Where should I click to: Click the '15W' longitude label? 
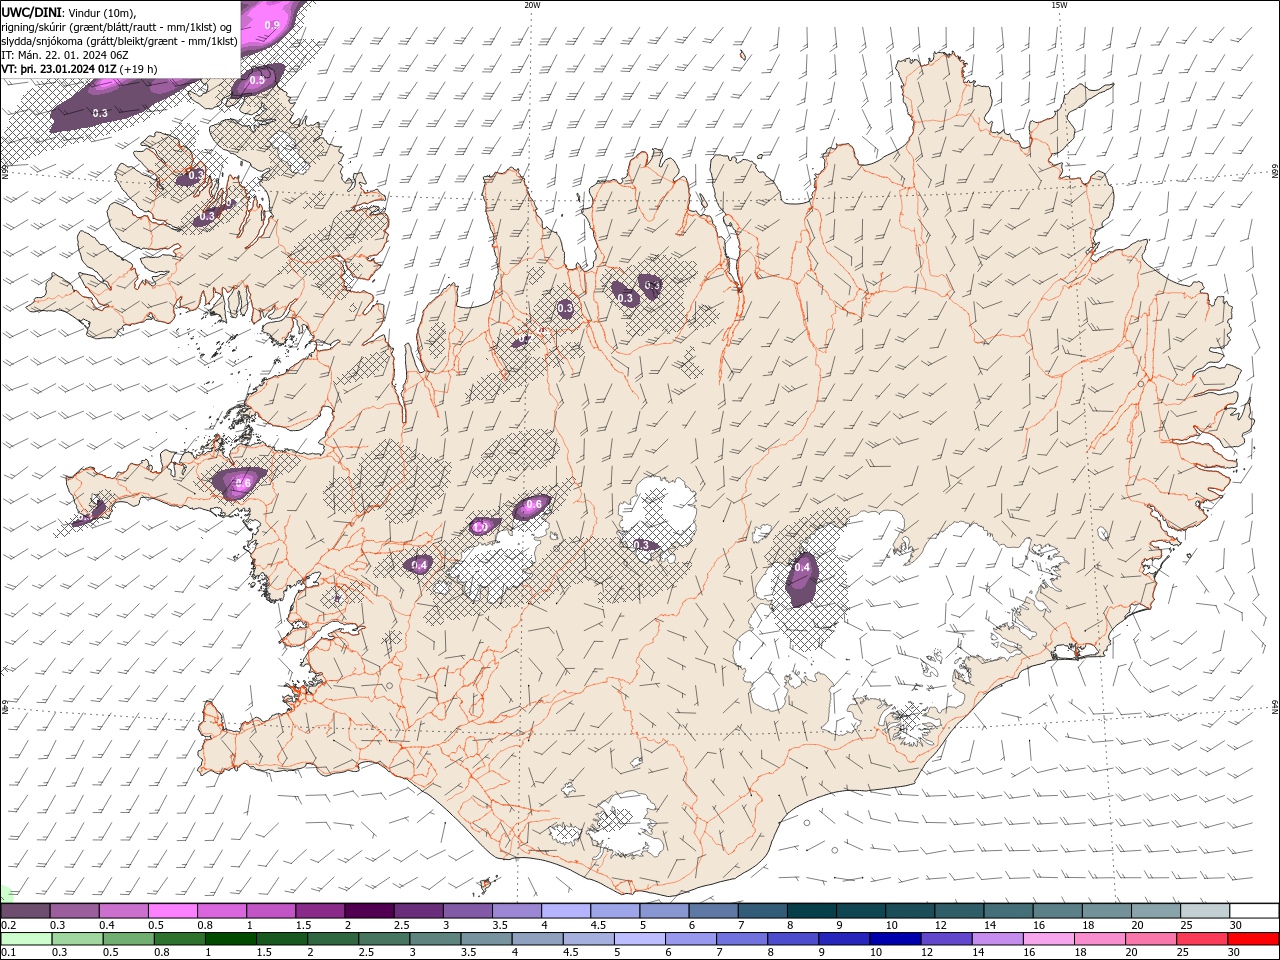(x=1059, y=5)
